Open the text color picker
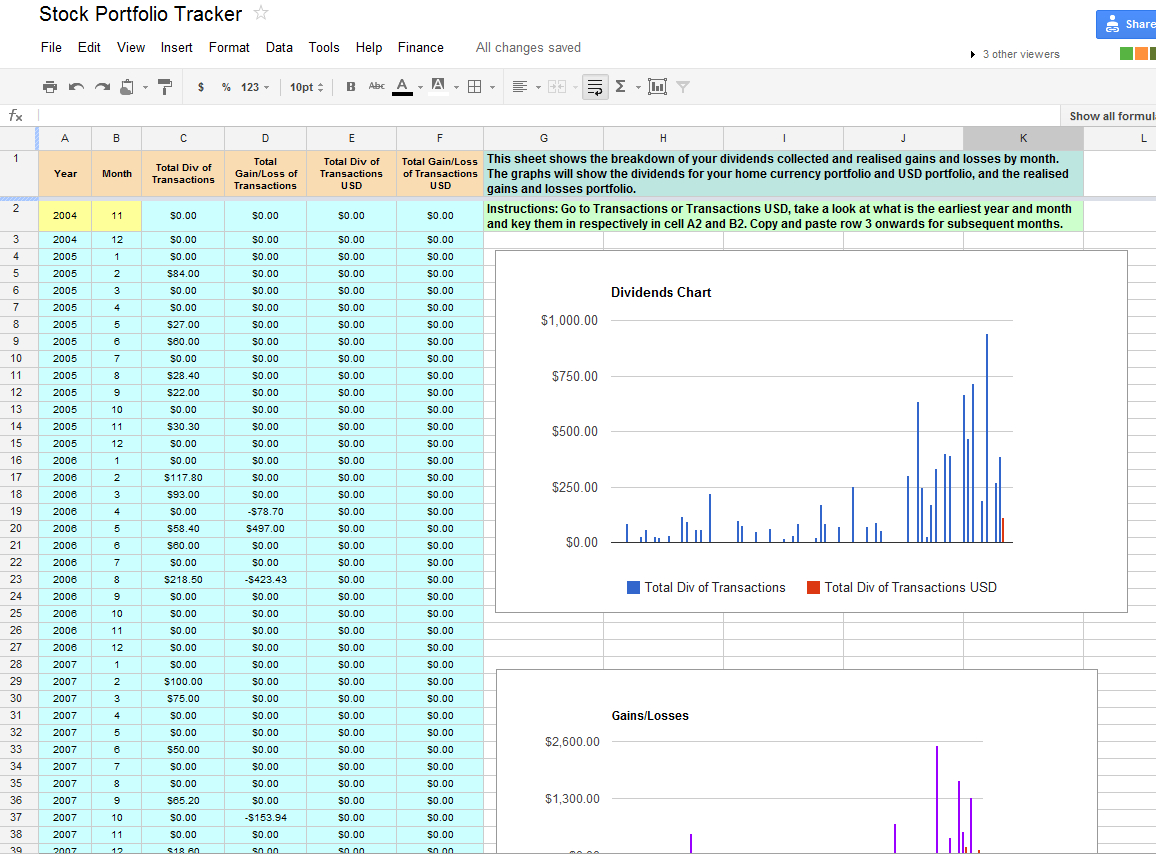The width and height of the screenshot is (1156, 854). (x=404, y=86)
